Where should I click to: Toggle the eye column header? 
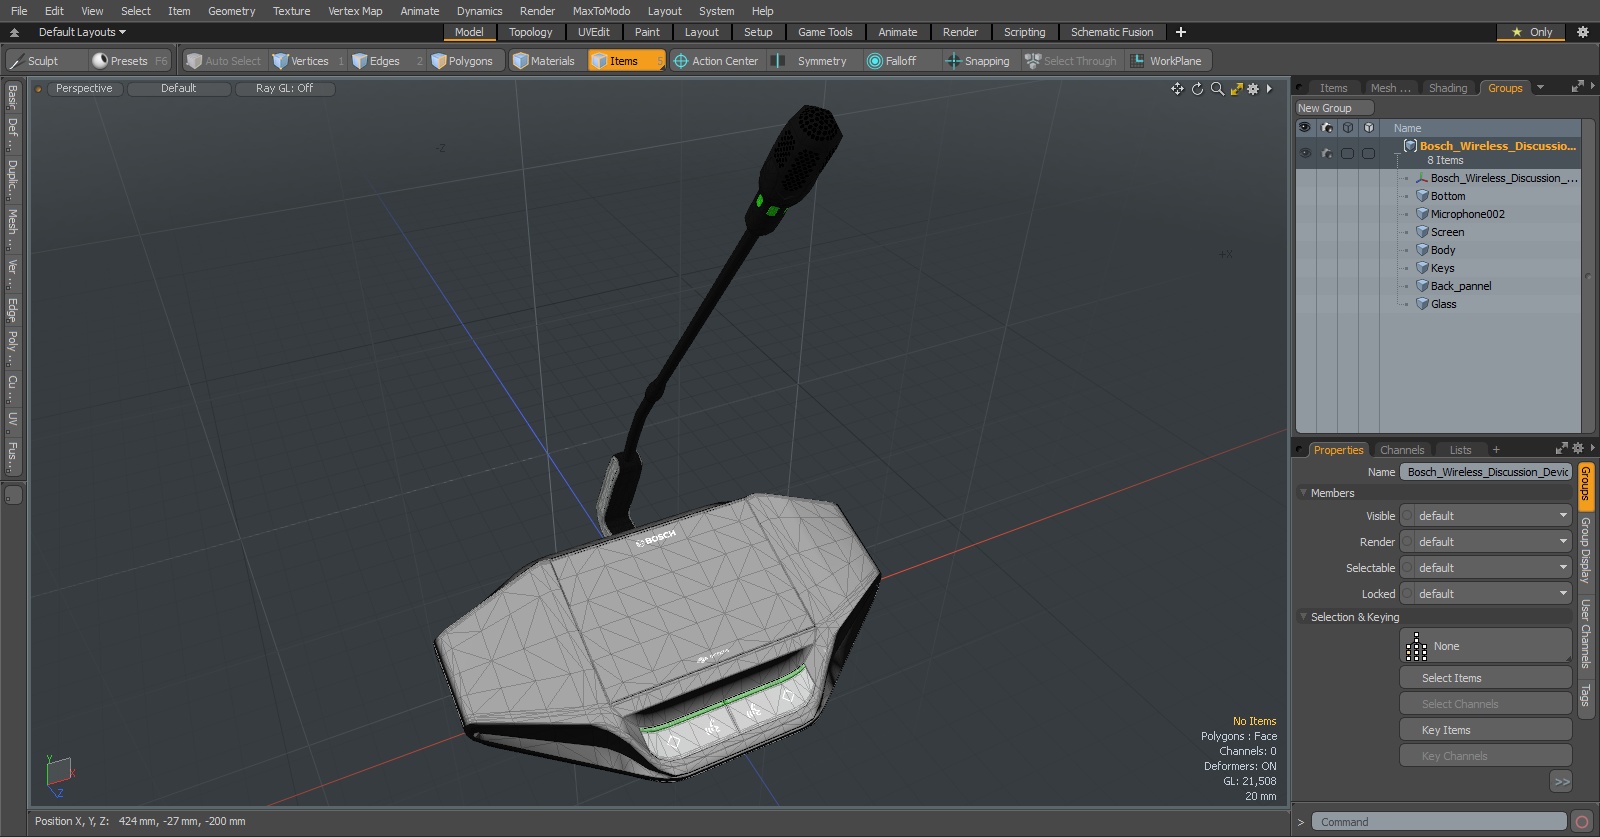pyautogui.click(x=1305, y=128)
